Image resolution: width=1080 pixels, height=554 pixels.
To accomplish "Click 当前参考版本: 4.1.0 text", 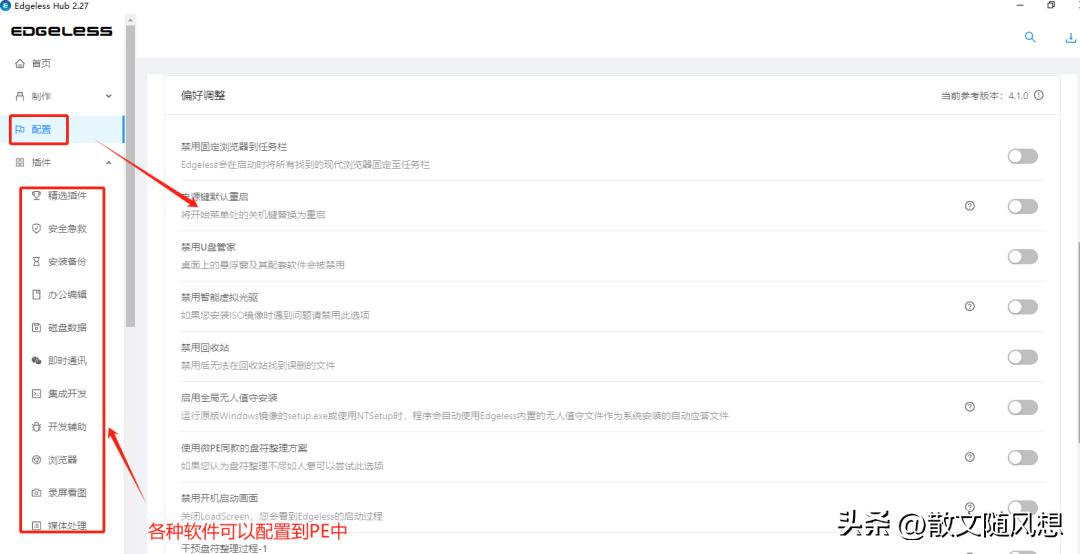I will [x=985, y=96].
